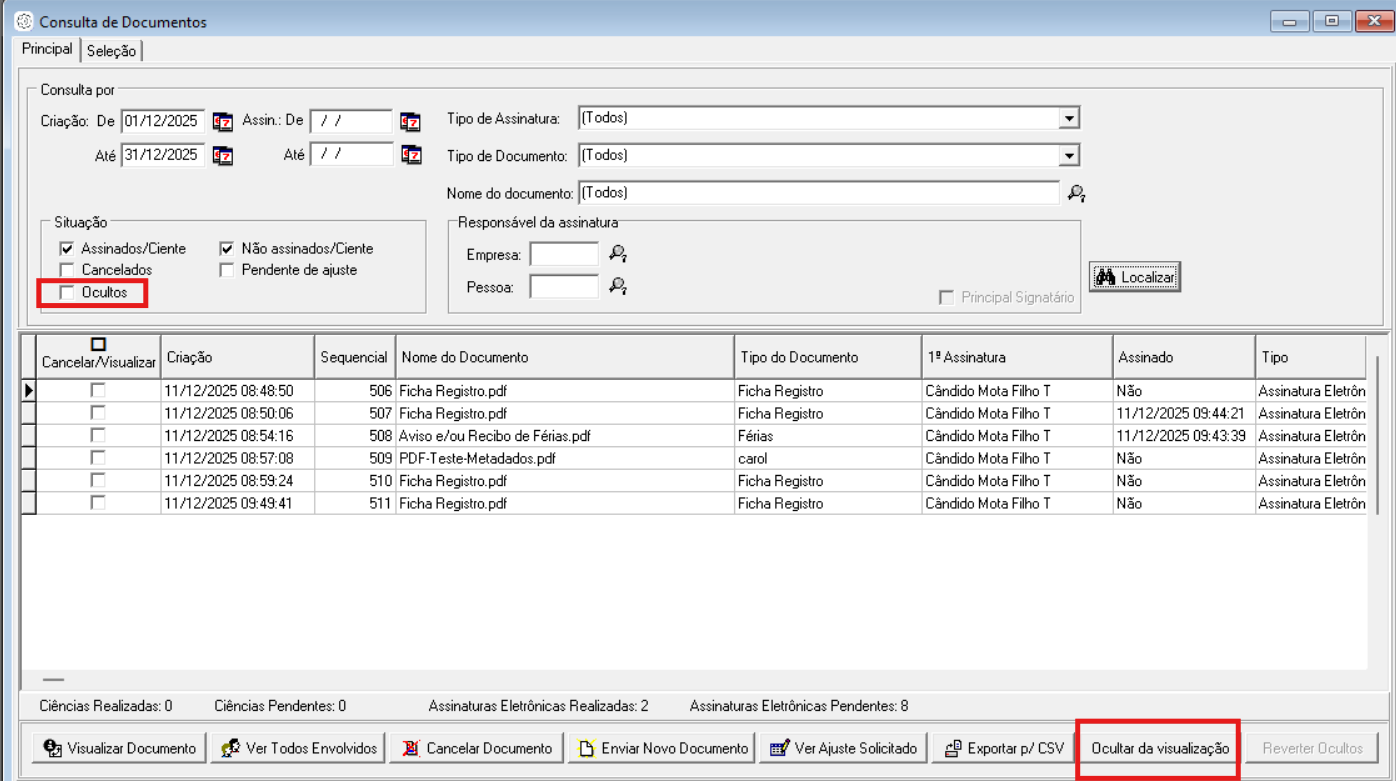Expand the Tipo de Assinatura dropdown
Screen dimensions: 1396x781
point(1069,118)
